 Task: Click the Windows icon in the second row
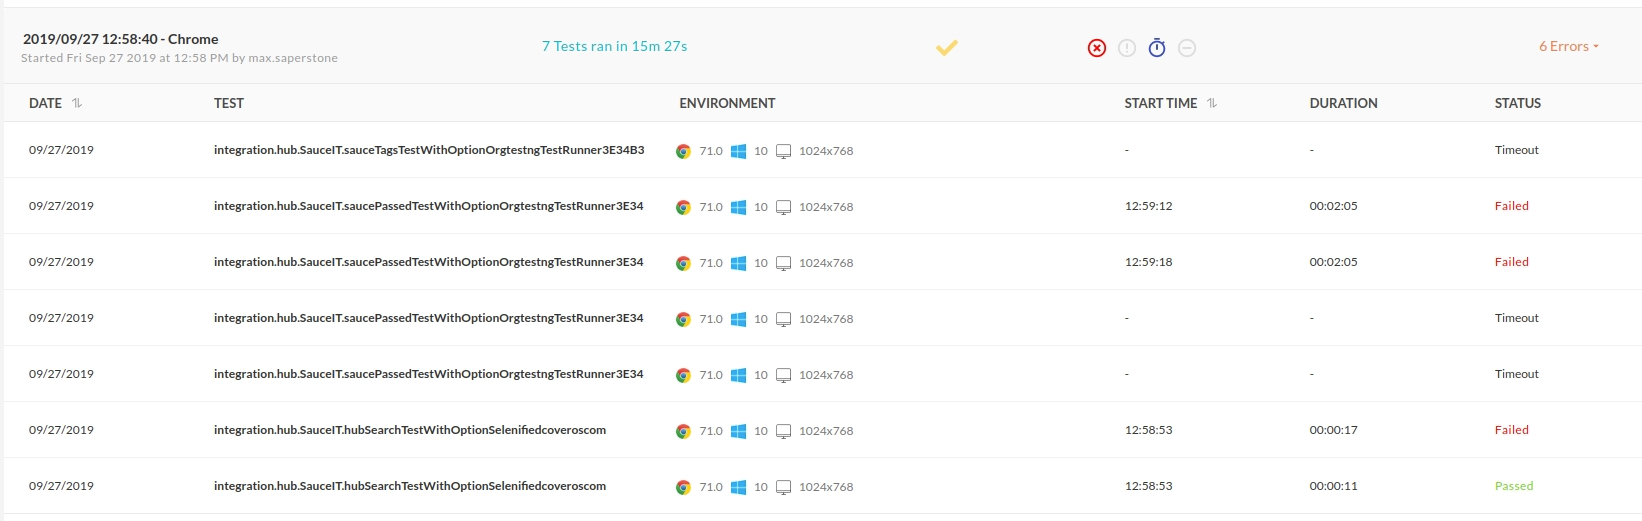point(738,207)
